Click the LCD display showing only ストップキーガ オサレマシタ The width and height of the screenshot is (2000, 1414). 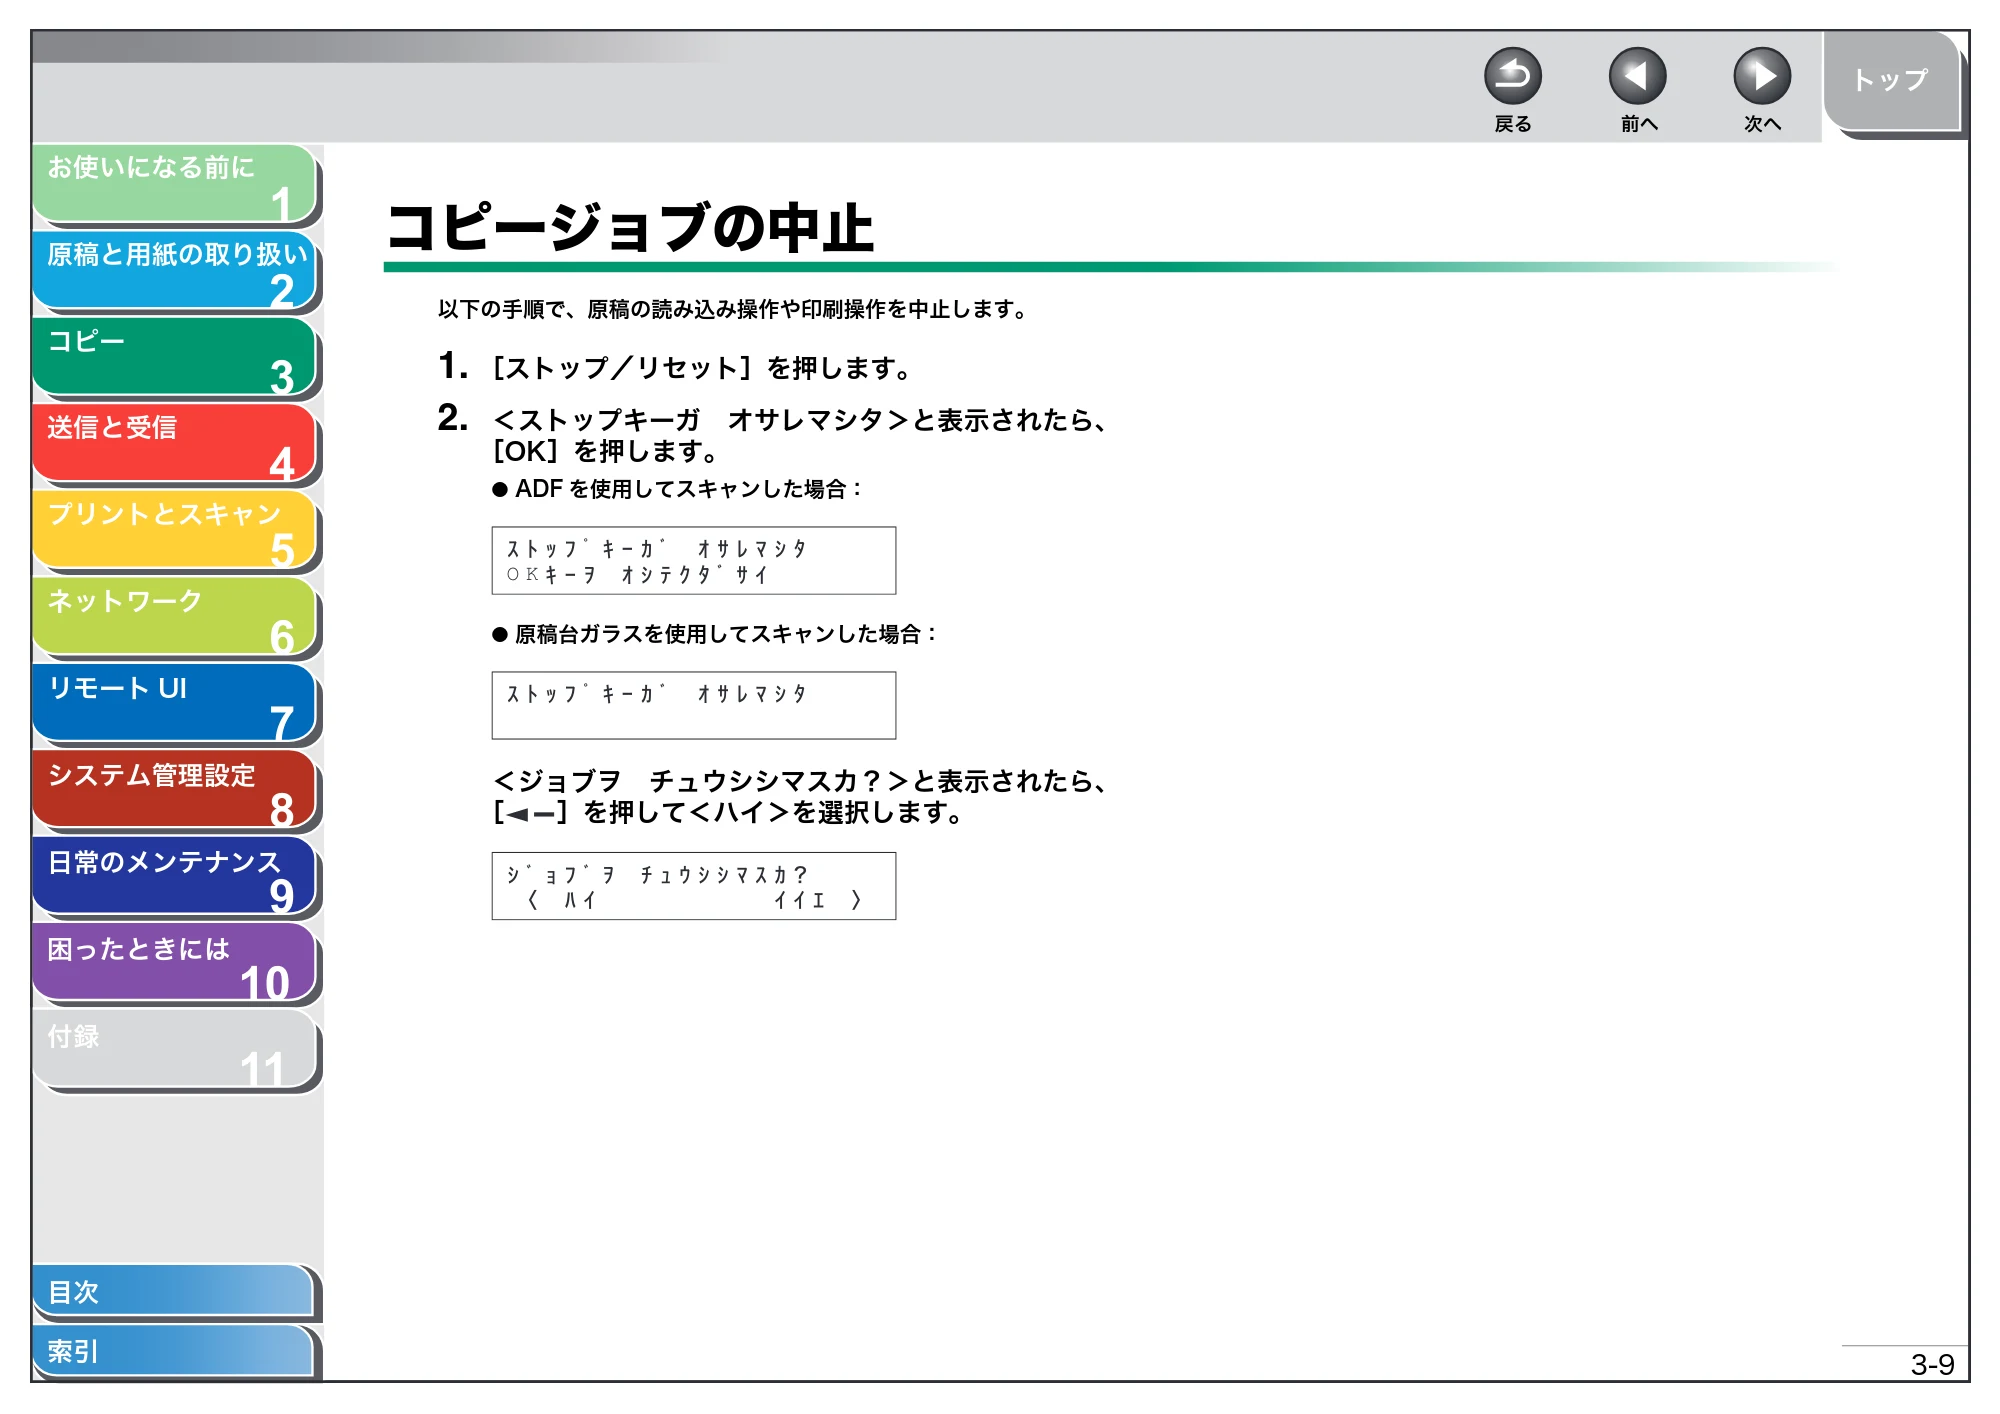(x=694, y=706)
